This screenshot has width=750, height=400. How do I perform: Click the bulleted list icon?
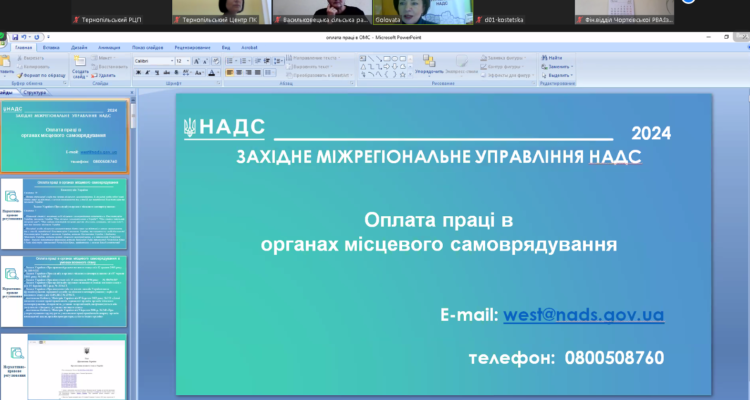(230, 60)
